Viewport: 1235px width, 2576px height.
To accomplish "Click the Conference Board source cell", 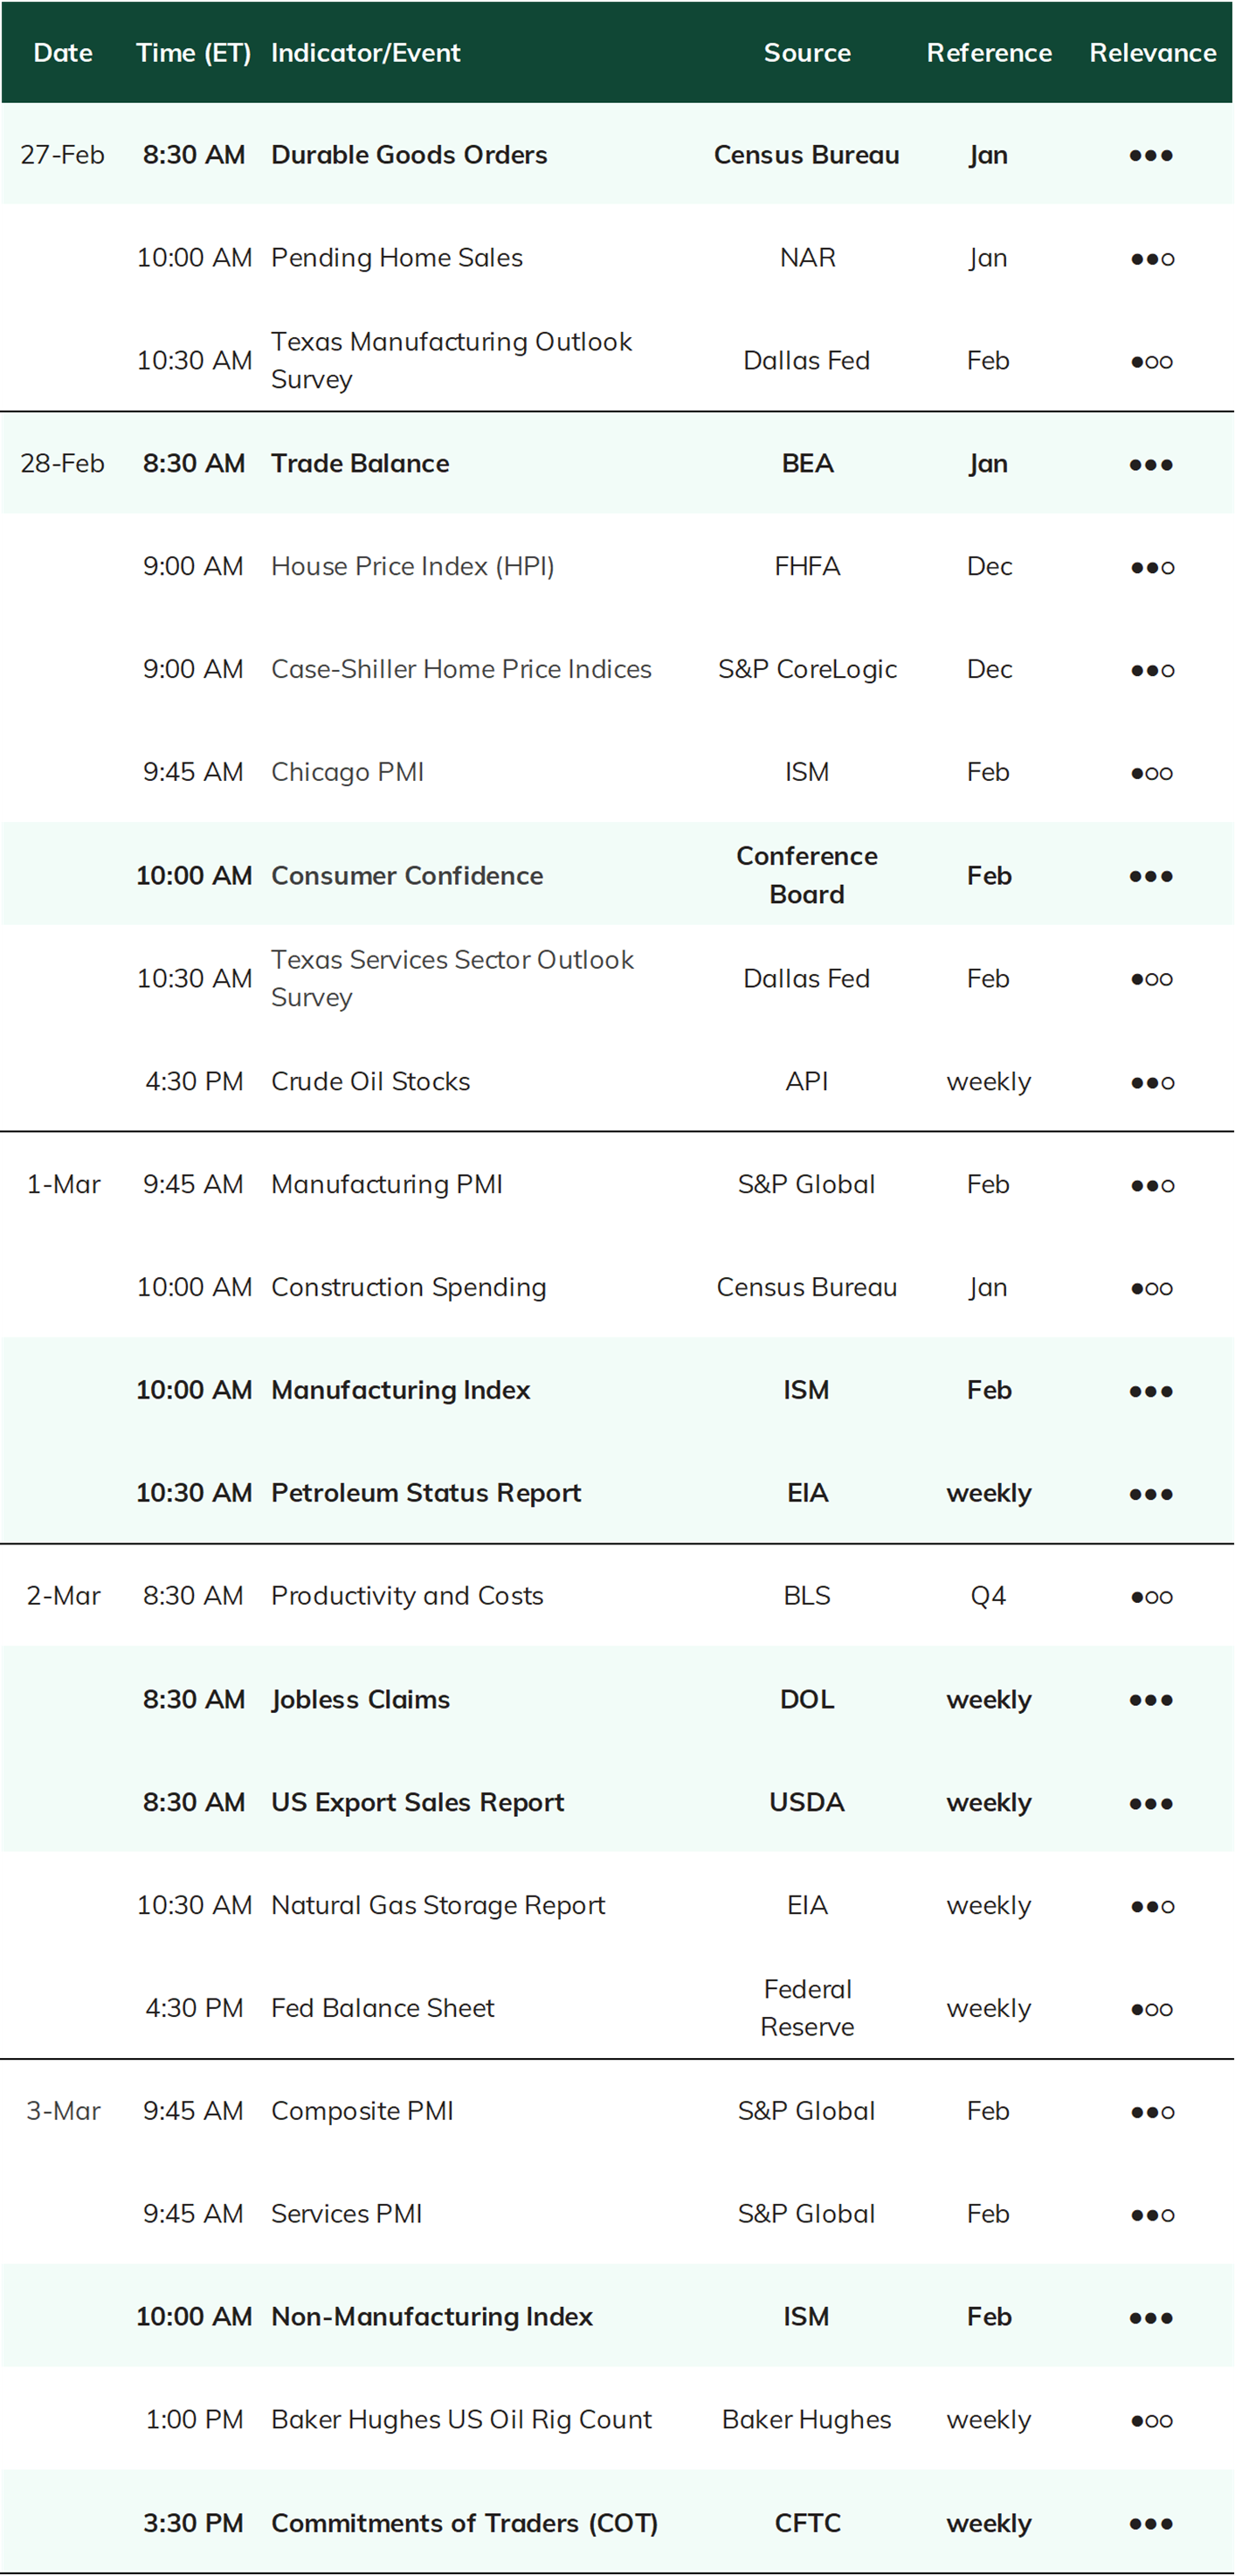I will coord(807,875).
